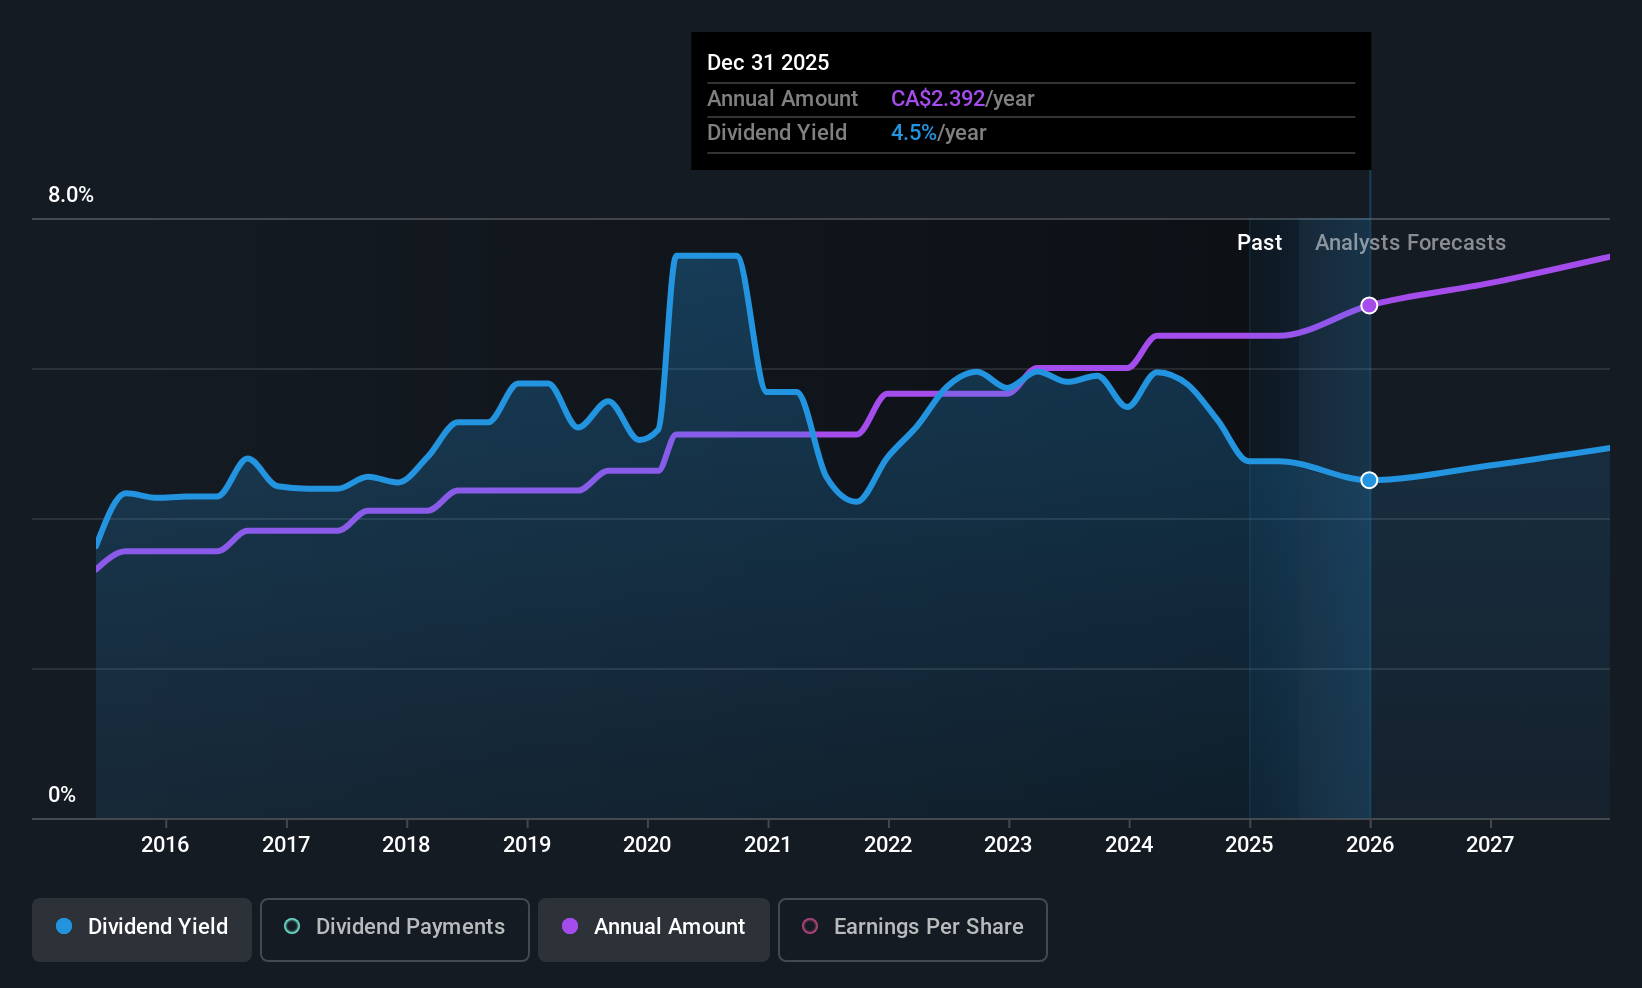Click the Annual Amount tooltip row label
This screenshot has width=1642, height=988.
coord(782,99)
